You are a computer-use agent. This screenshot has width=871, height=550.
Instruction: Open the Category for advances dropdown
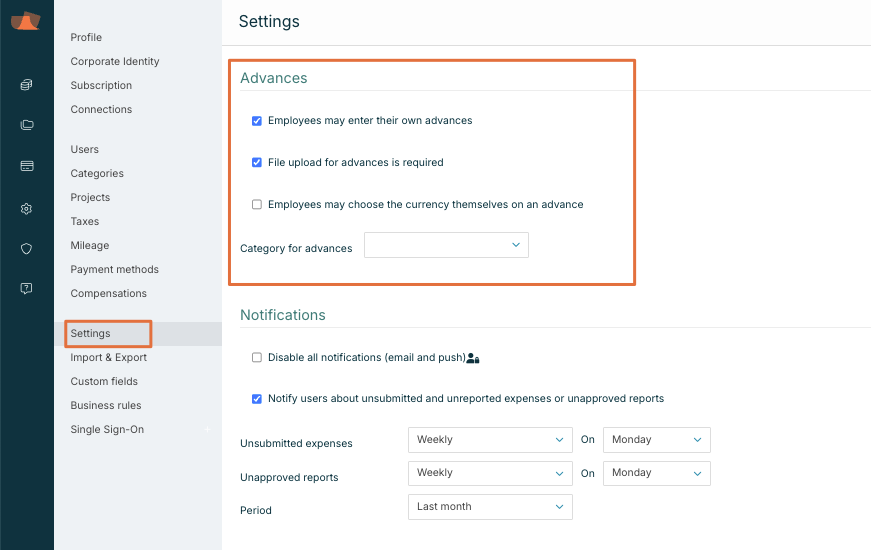(x=446, y=245)
